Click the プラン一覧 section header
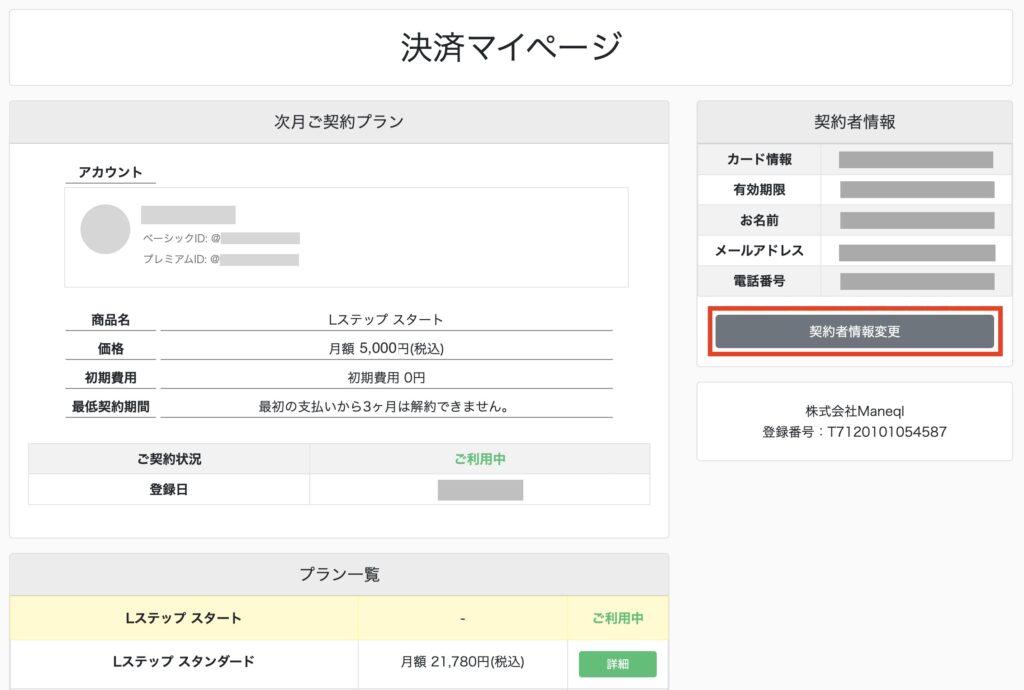 pos(339,574)
